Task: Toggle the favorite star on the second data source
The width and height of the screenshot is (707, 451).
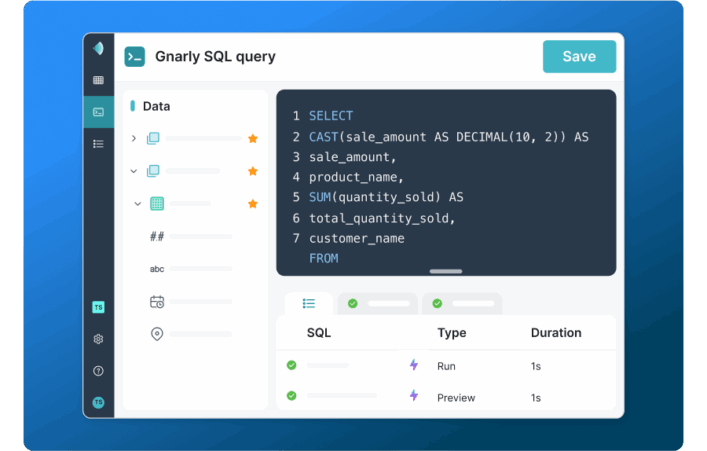Action: (x=253, y=171)
